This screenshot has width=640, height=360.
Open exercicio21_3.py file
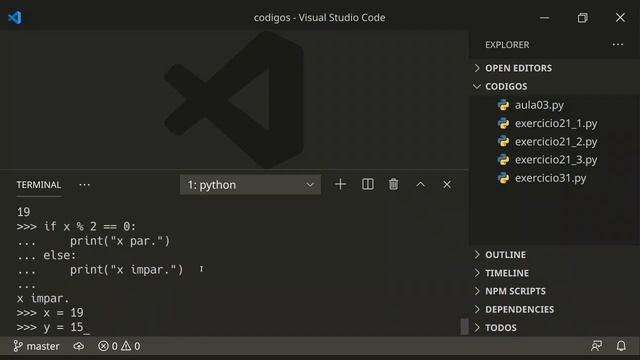tap(556, 160)
